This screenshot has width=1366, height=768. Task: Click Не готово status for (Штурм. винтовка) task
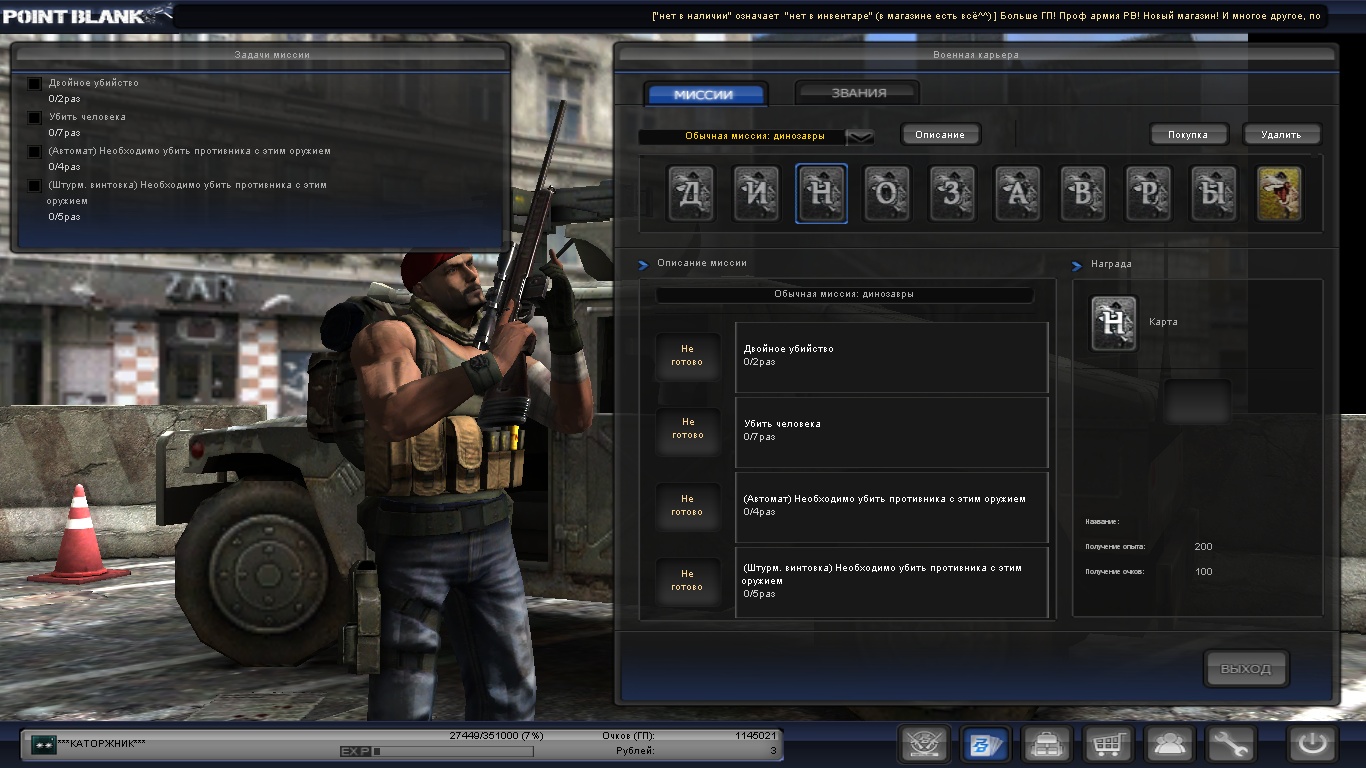[687, 580]
